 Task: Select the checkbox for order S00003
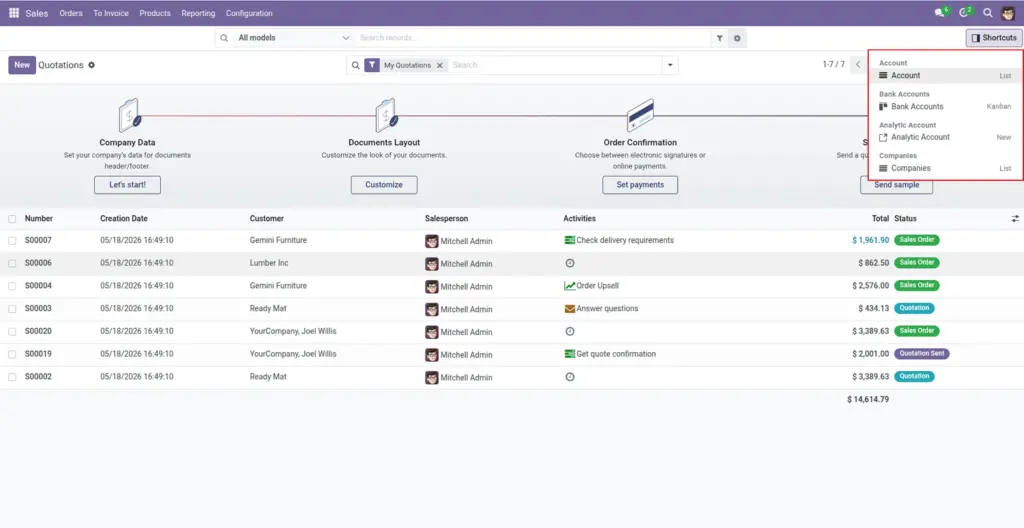[12, 308]
